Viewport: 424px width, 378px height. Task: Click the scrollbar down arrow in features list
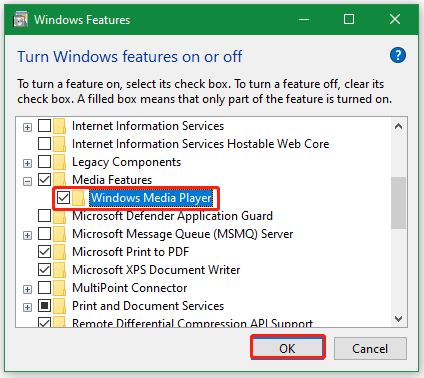[398, 319]
